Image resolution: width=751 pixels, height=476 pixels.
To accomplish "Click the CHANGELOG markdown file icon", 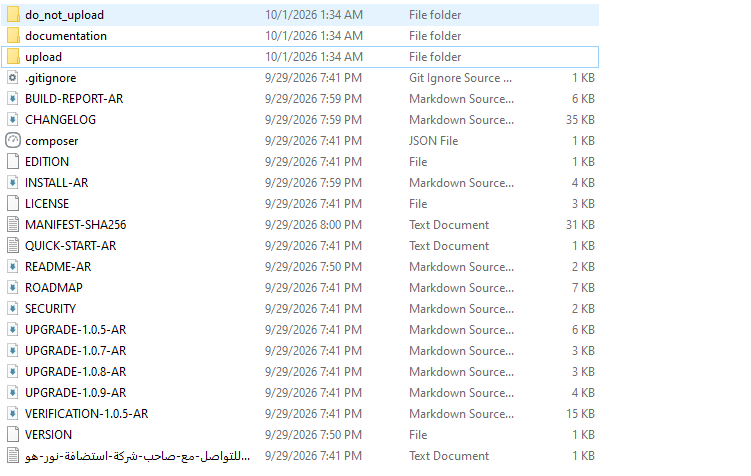I will tap(13, 120).
